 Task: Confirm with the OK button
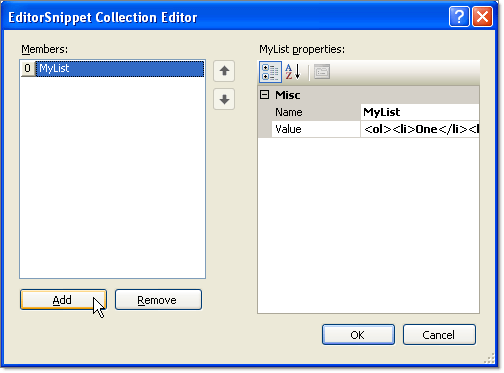[358, 335]
